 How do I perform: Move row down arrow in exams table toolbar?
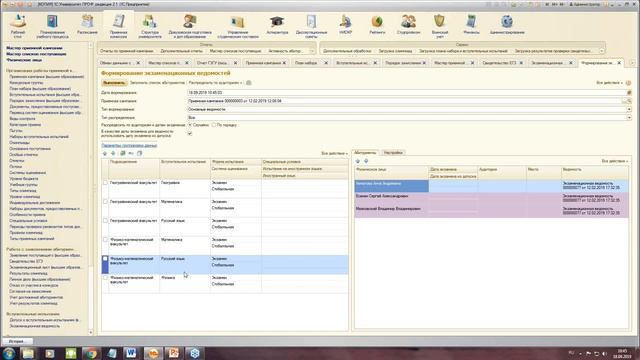(113, 153)
